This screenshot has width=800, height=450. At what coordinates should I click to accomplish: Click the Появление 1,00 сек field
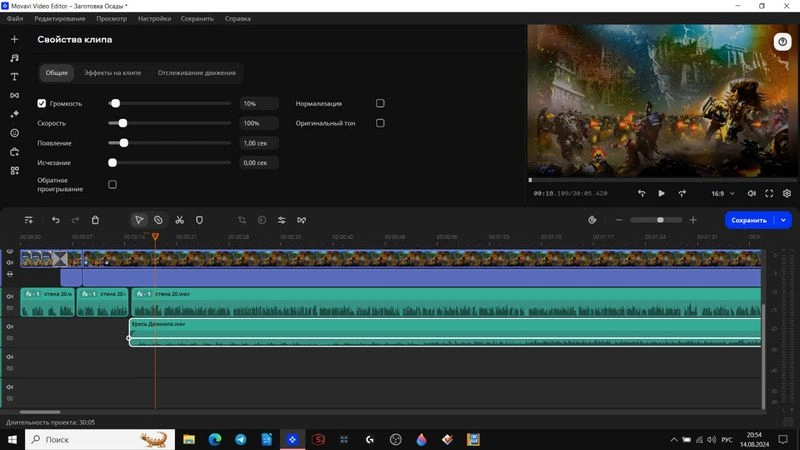tap(259, 143)
